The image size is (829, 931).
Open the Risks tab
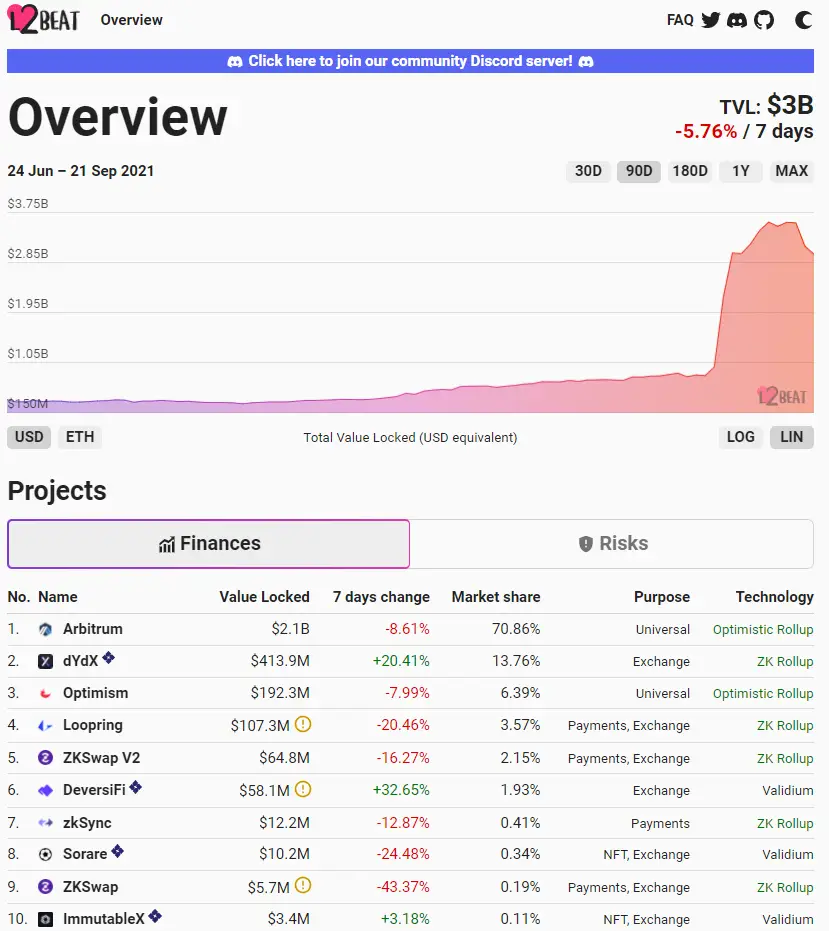click(x=612, y=544)
